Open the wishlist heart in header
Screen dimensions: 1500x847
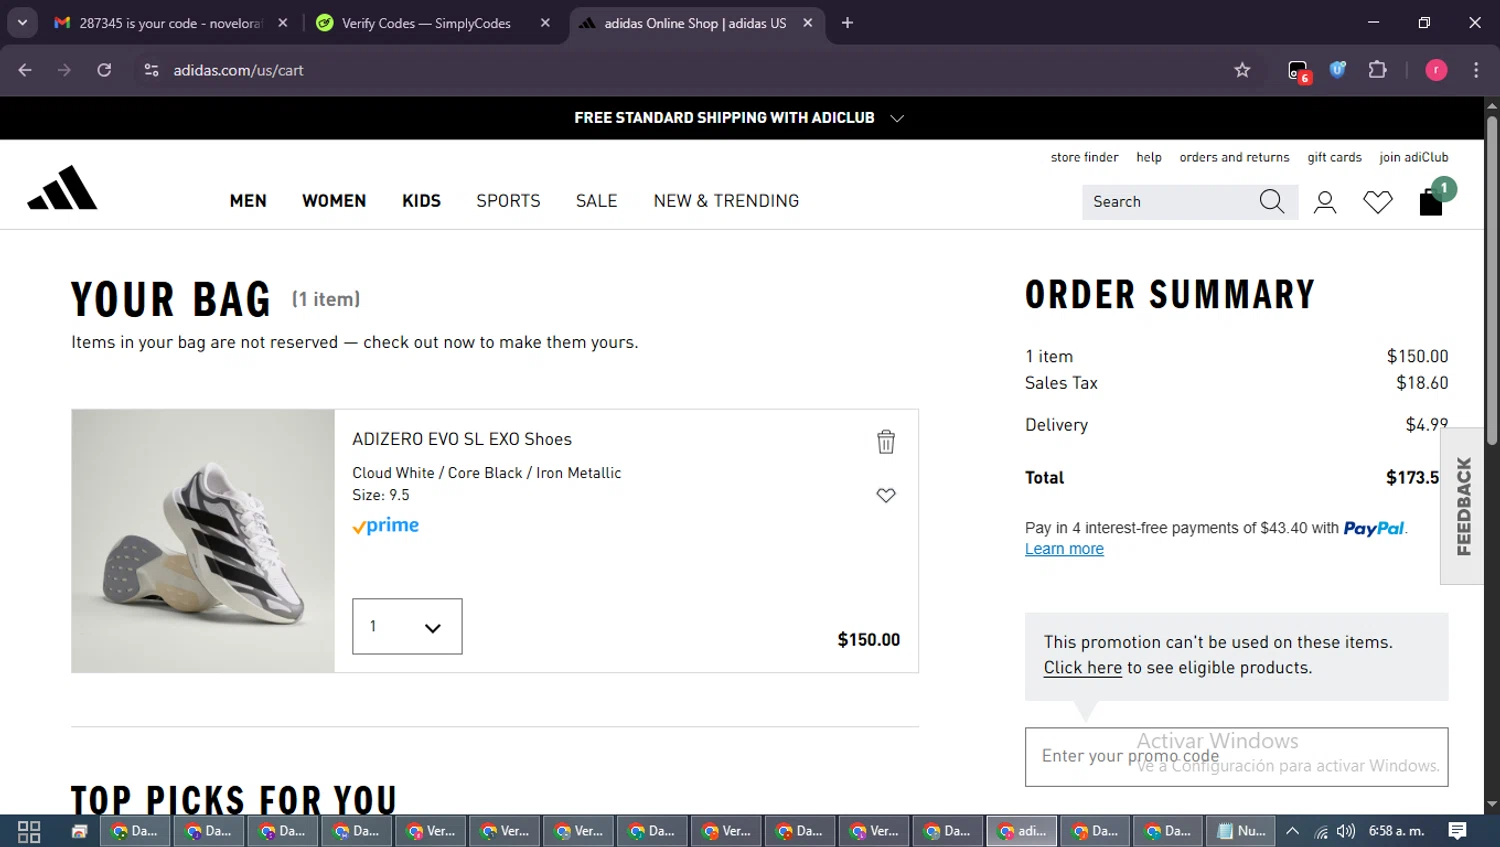click(x=1378, y=202)
